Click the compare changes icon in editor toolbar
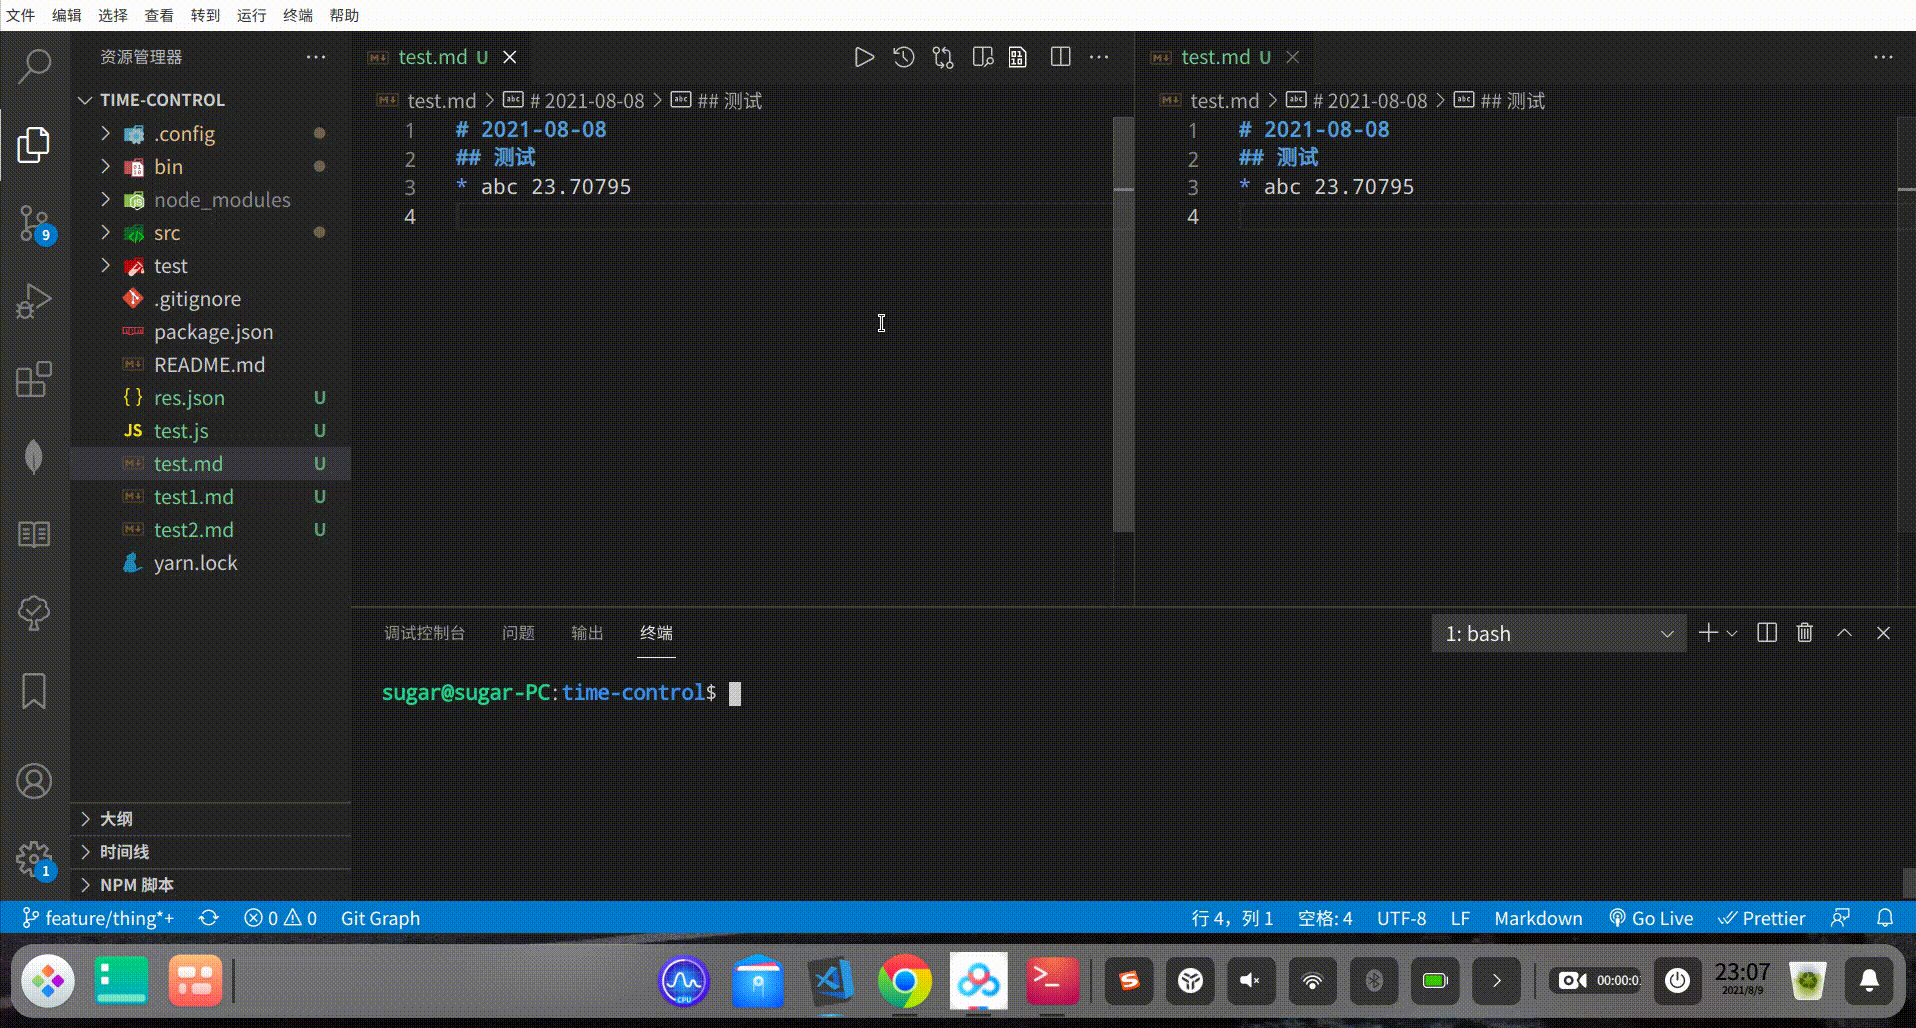 (x=943, y=57)
